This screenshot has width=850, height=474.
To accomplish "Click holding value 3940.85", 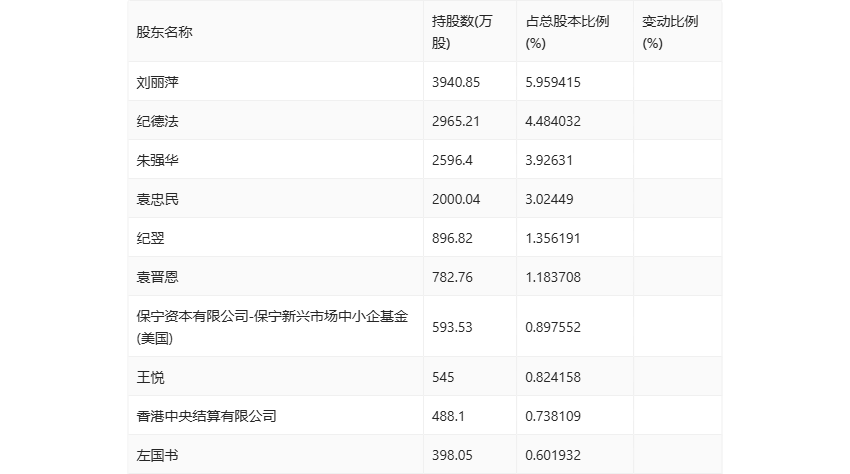I will [x=456, y=82].
